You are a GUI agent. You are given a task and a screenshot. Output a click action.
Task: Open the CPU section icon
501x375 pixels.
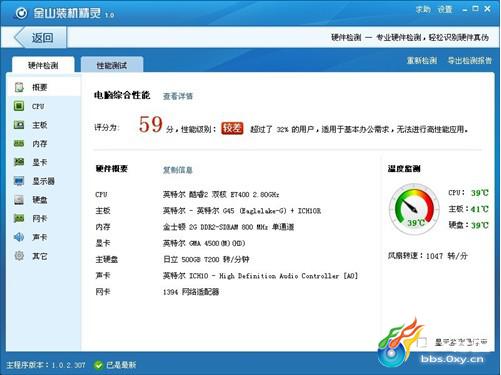[19, 106]
